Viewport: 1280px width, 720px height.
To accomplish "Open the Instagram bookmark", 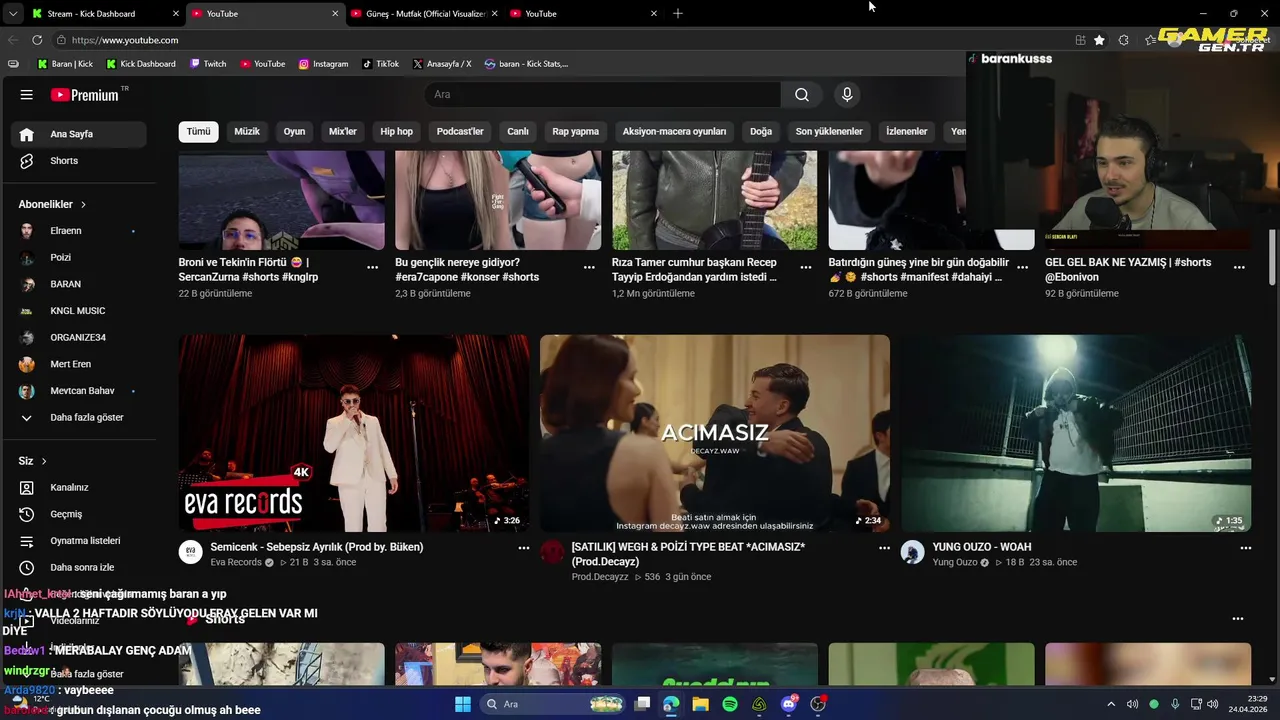I will [323, 64].
